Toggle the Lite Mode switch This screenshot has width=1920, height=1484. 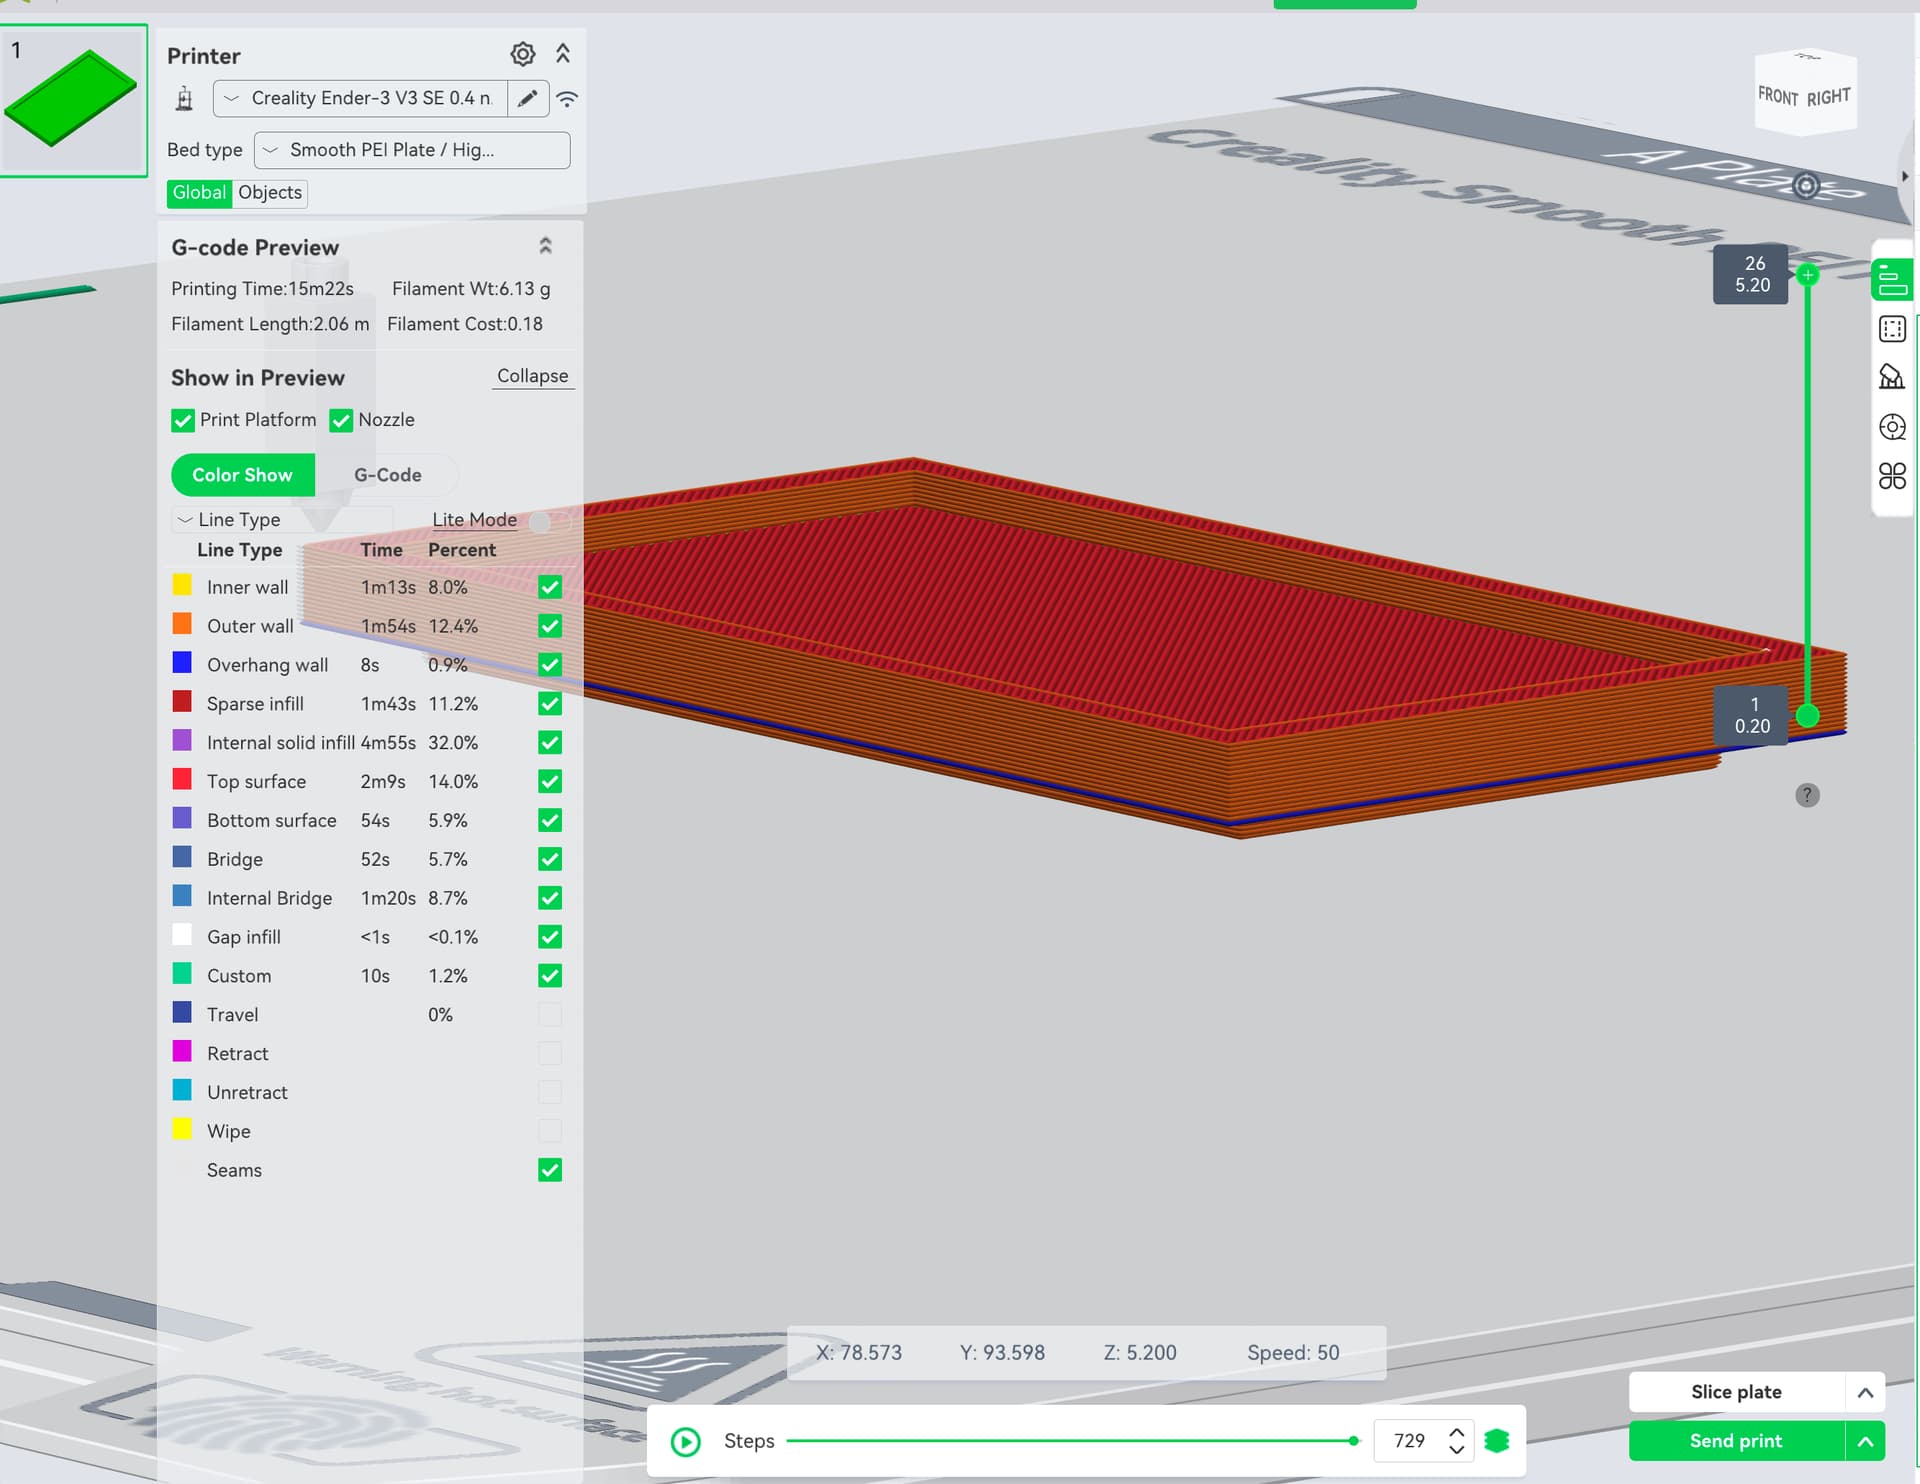tap(548, 521)
